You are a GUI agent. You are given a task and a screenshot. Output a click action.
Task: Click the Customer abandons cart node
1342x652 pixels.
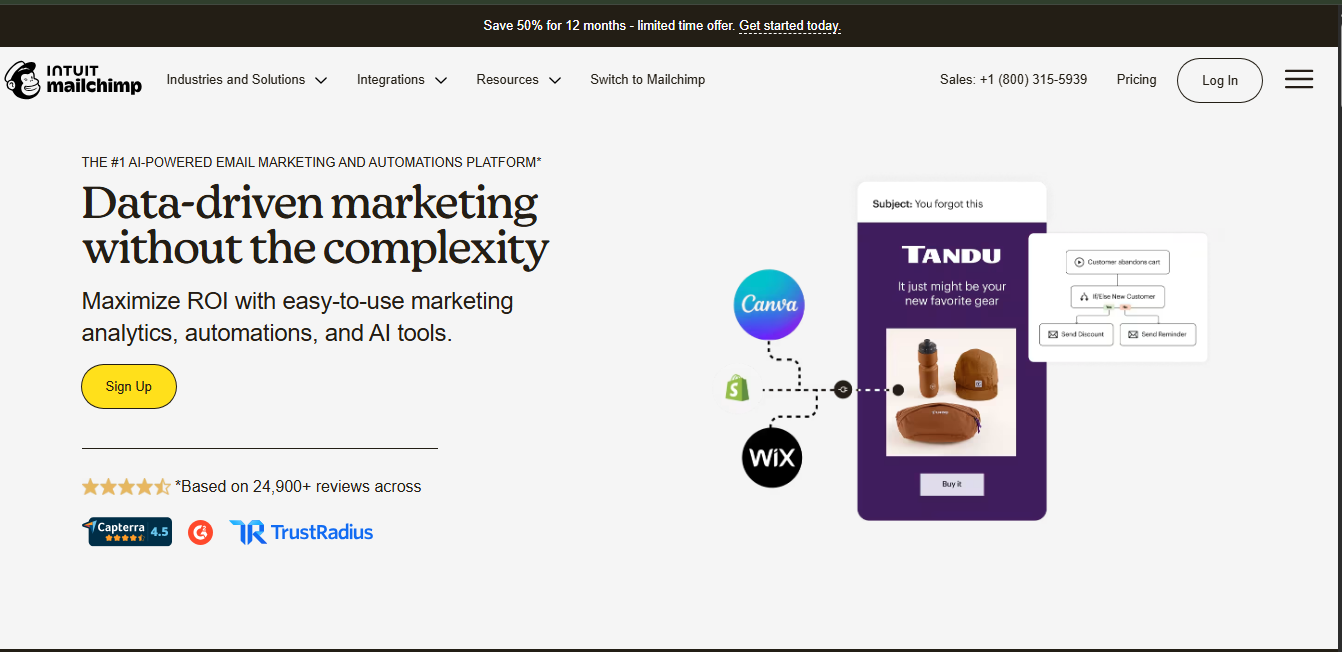coord(1118,261)
